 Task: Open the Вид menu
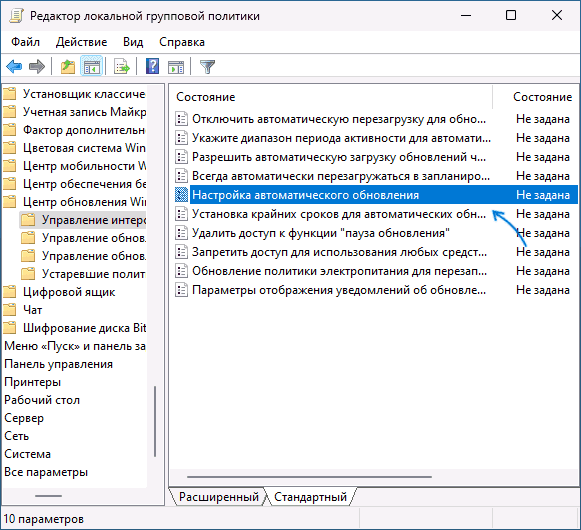(133, 42)
